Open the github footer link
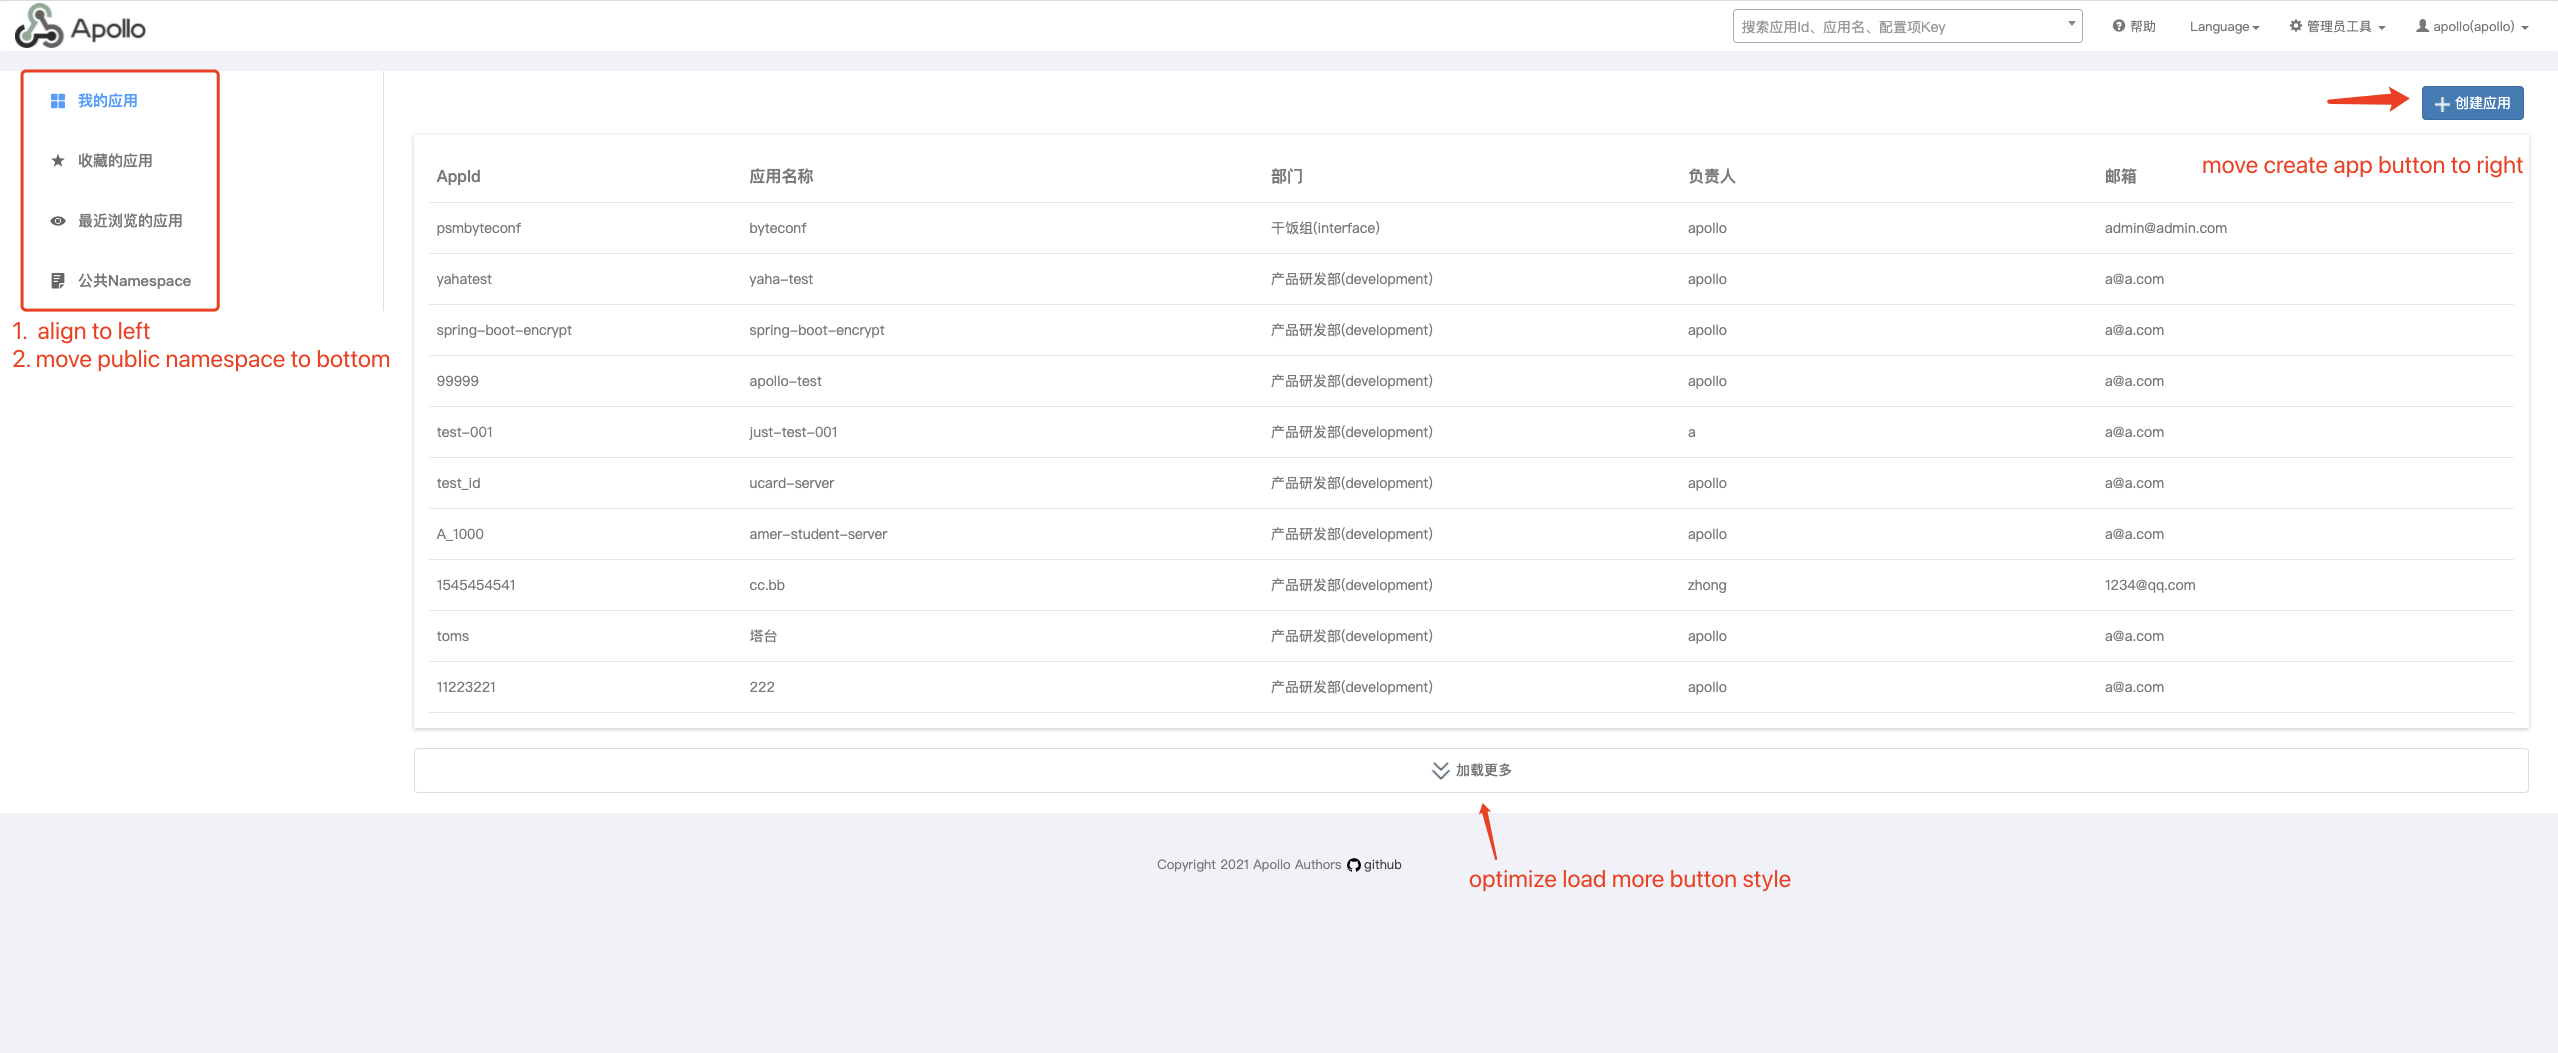 (1383, 865)
